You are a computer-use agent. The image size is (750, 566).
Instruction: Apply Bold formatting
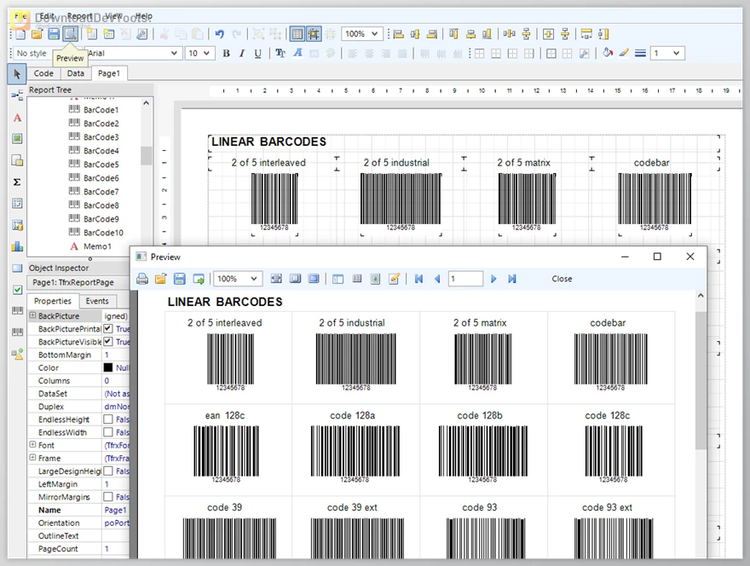(226, 53)
